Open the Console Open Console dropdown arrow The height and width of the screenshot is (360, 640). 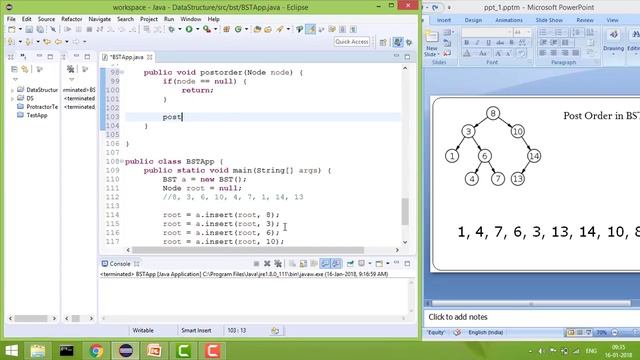[x=387, y=264]
